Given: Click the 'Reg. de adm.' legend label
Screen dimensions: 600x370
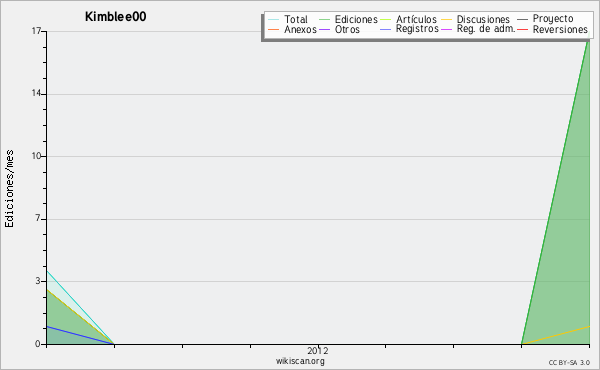Looking at the screenshot, I should [x=486, y=29].
